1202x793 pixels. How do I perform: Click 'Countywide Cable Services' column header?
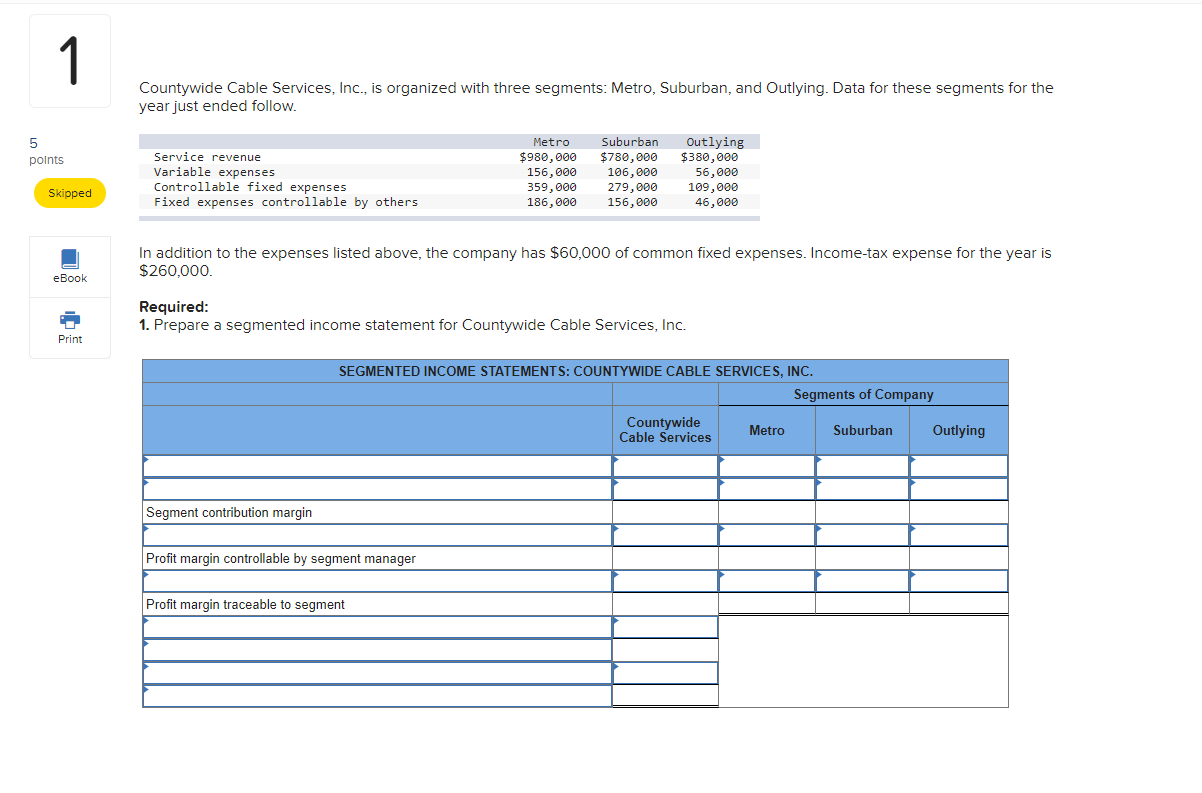pyautogui.click(x=665, y=430)
